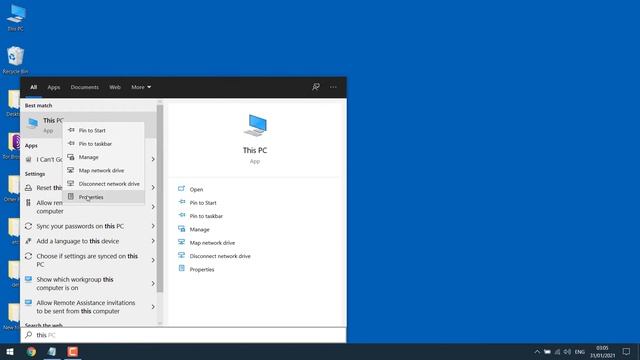Select Allow Remote Assistance invitations result
The image size is (640, 360).
pyautogui.click(x=85, y=307)
